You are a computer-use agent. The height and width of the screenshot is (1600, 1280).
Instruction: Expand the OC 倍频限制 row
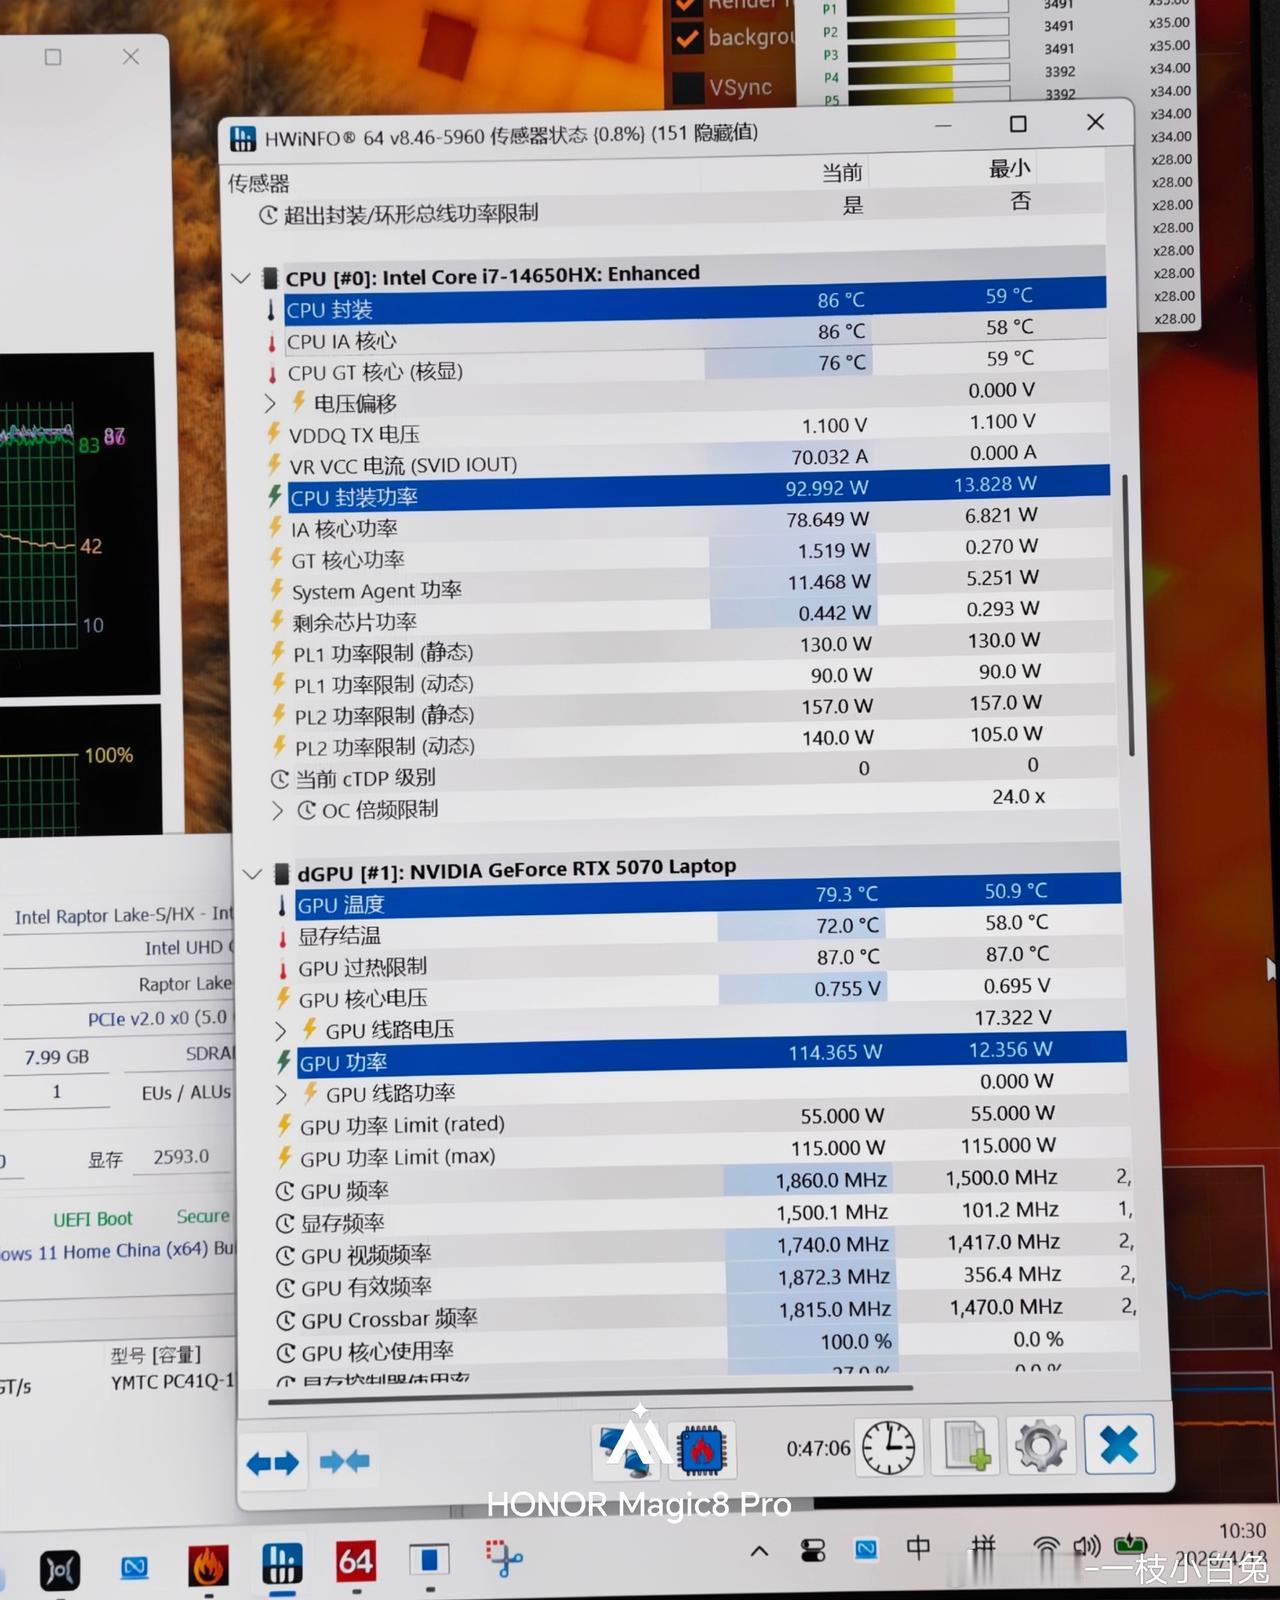278,811
